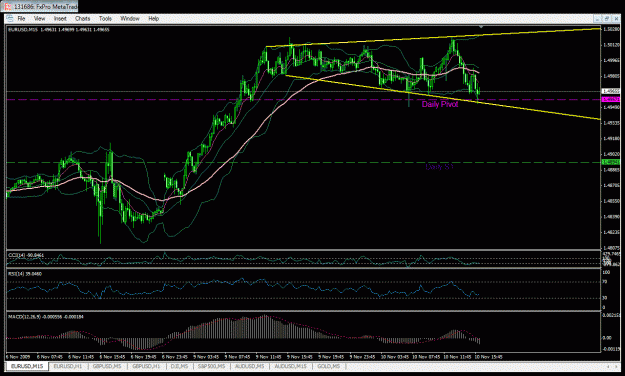Click the 10 Nov 15:45 time label
Viewport: 625px width, 376px height.
click(x=490, y=357)
